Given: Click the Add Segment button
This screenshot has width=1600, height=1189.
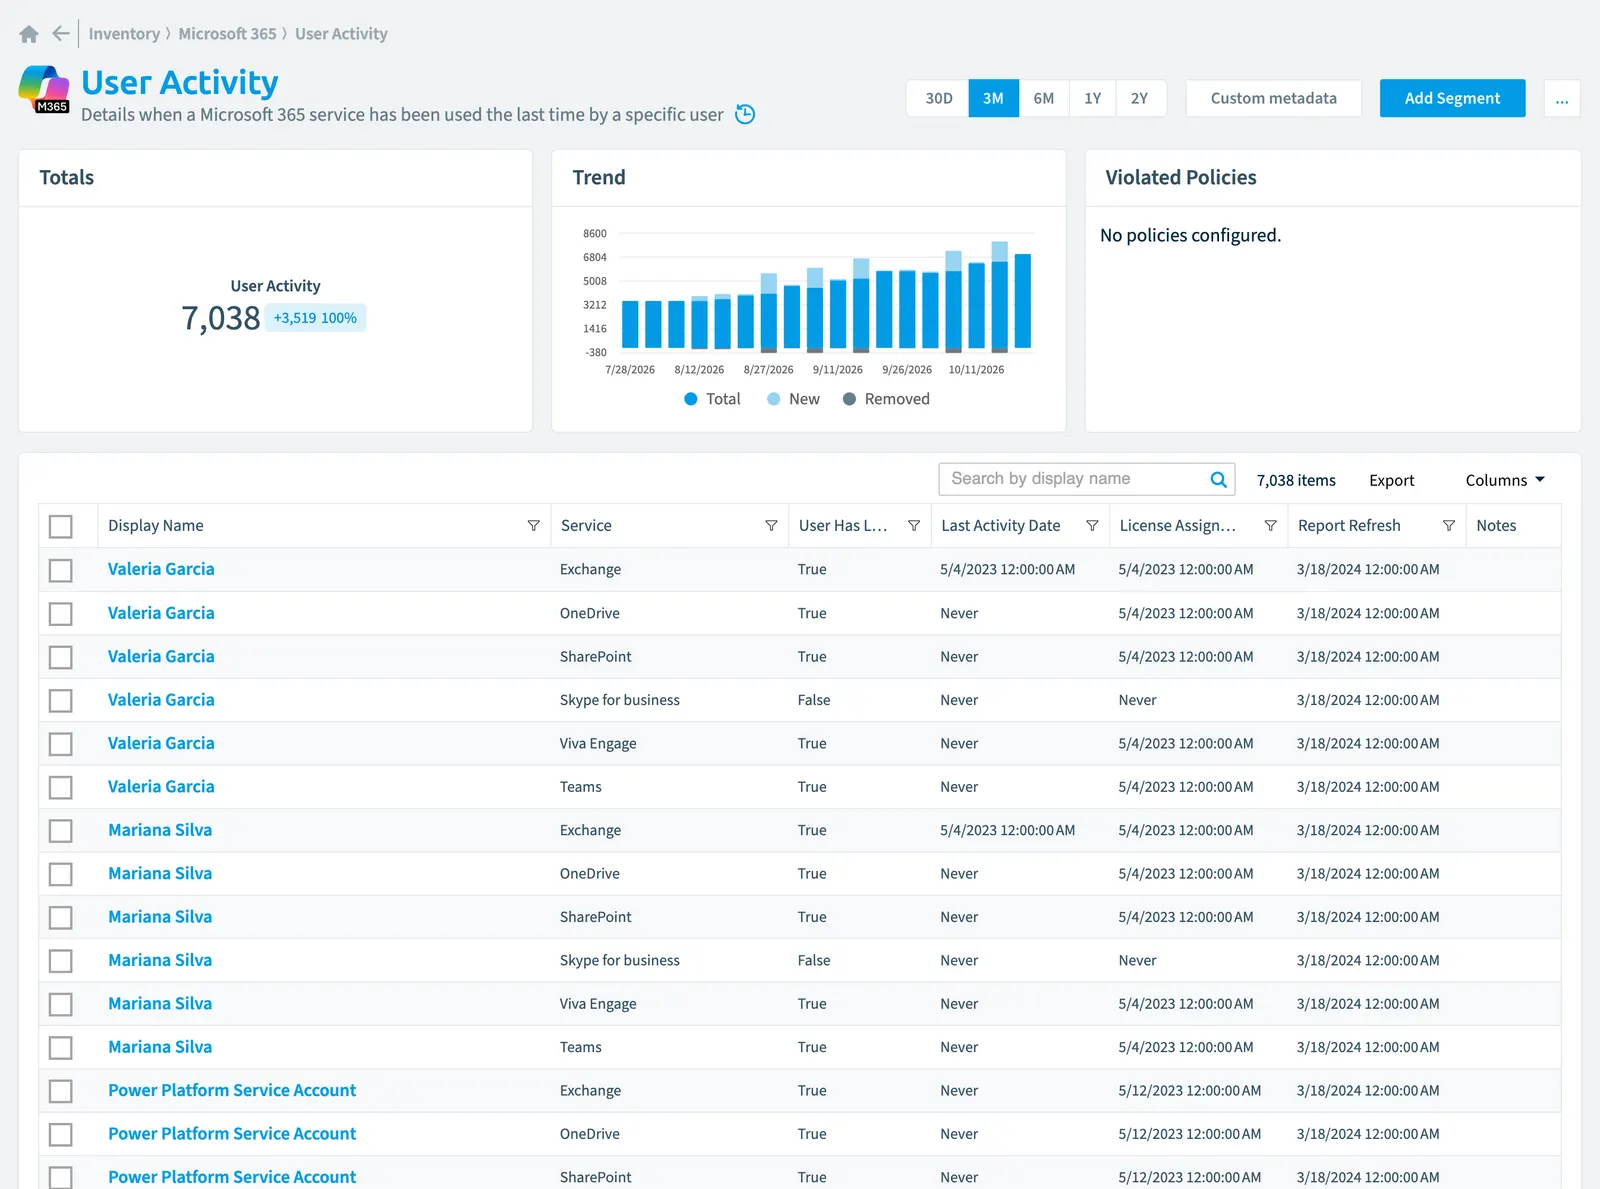Looking at the screenshot, I should point(1452,98).
